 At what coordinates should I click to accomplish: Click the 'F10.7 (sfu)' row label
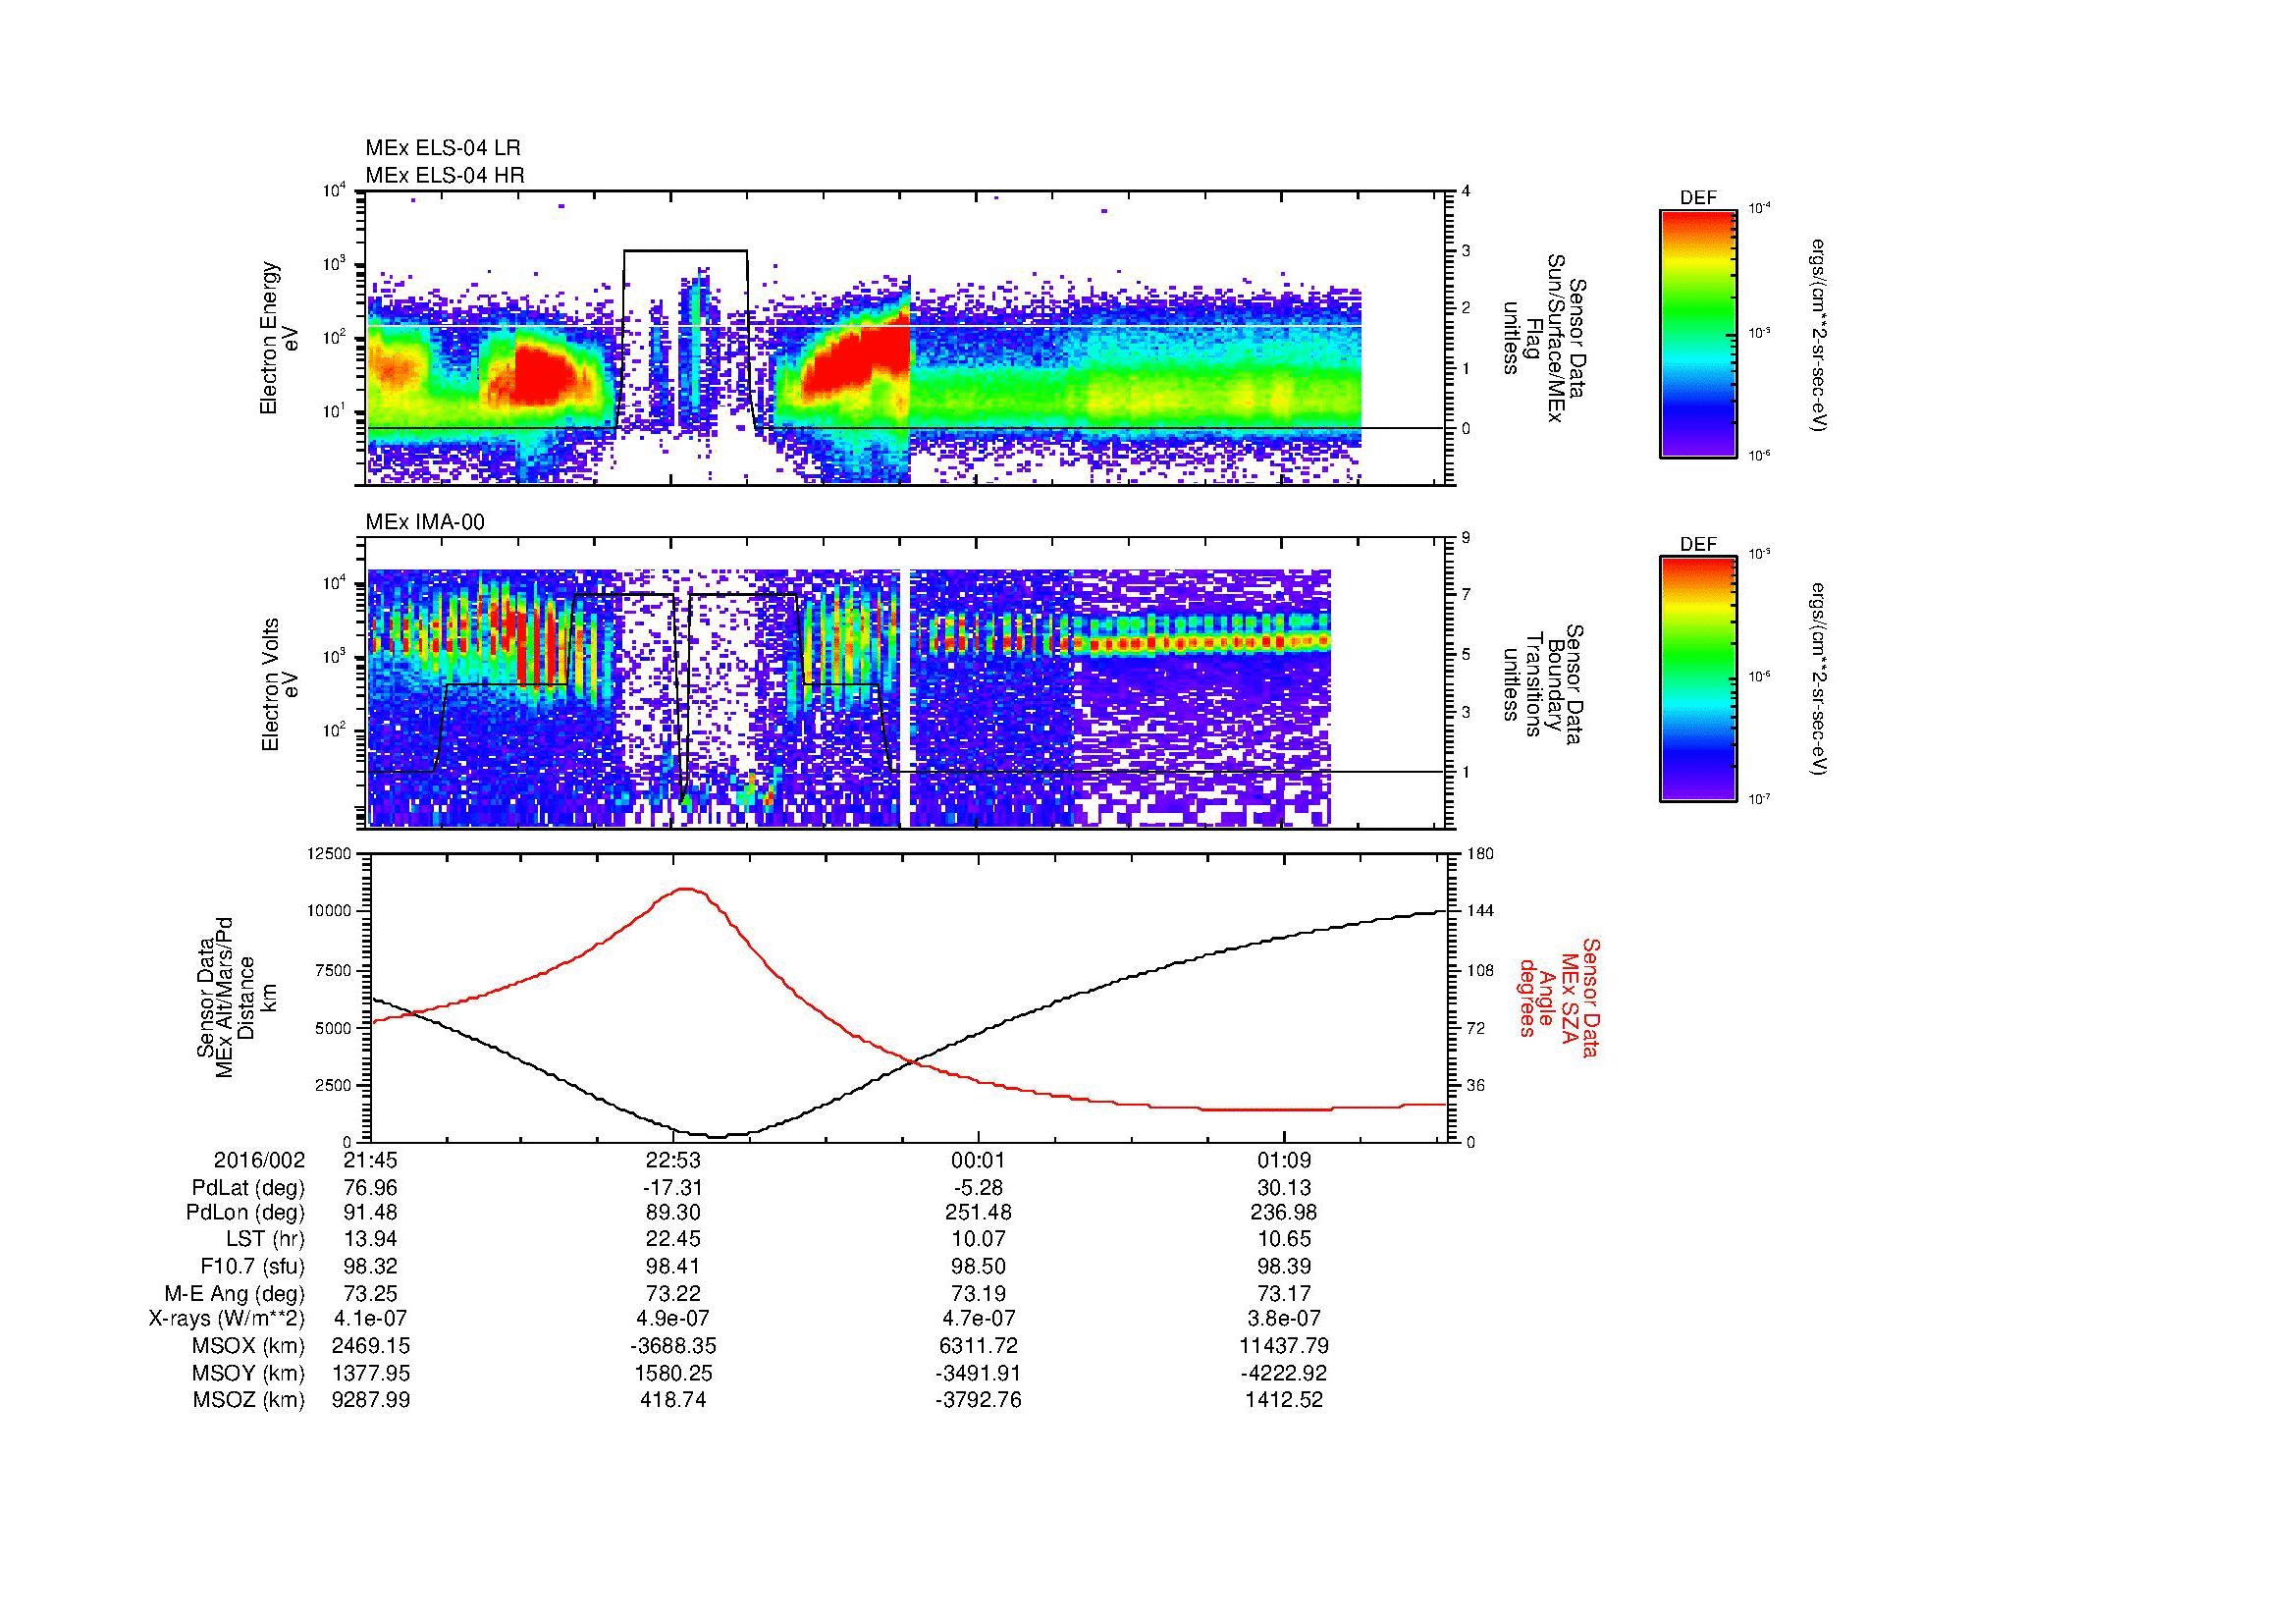pos(251,1267)
